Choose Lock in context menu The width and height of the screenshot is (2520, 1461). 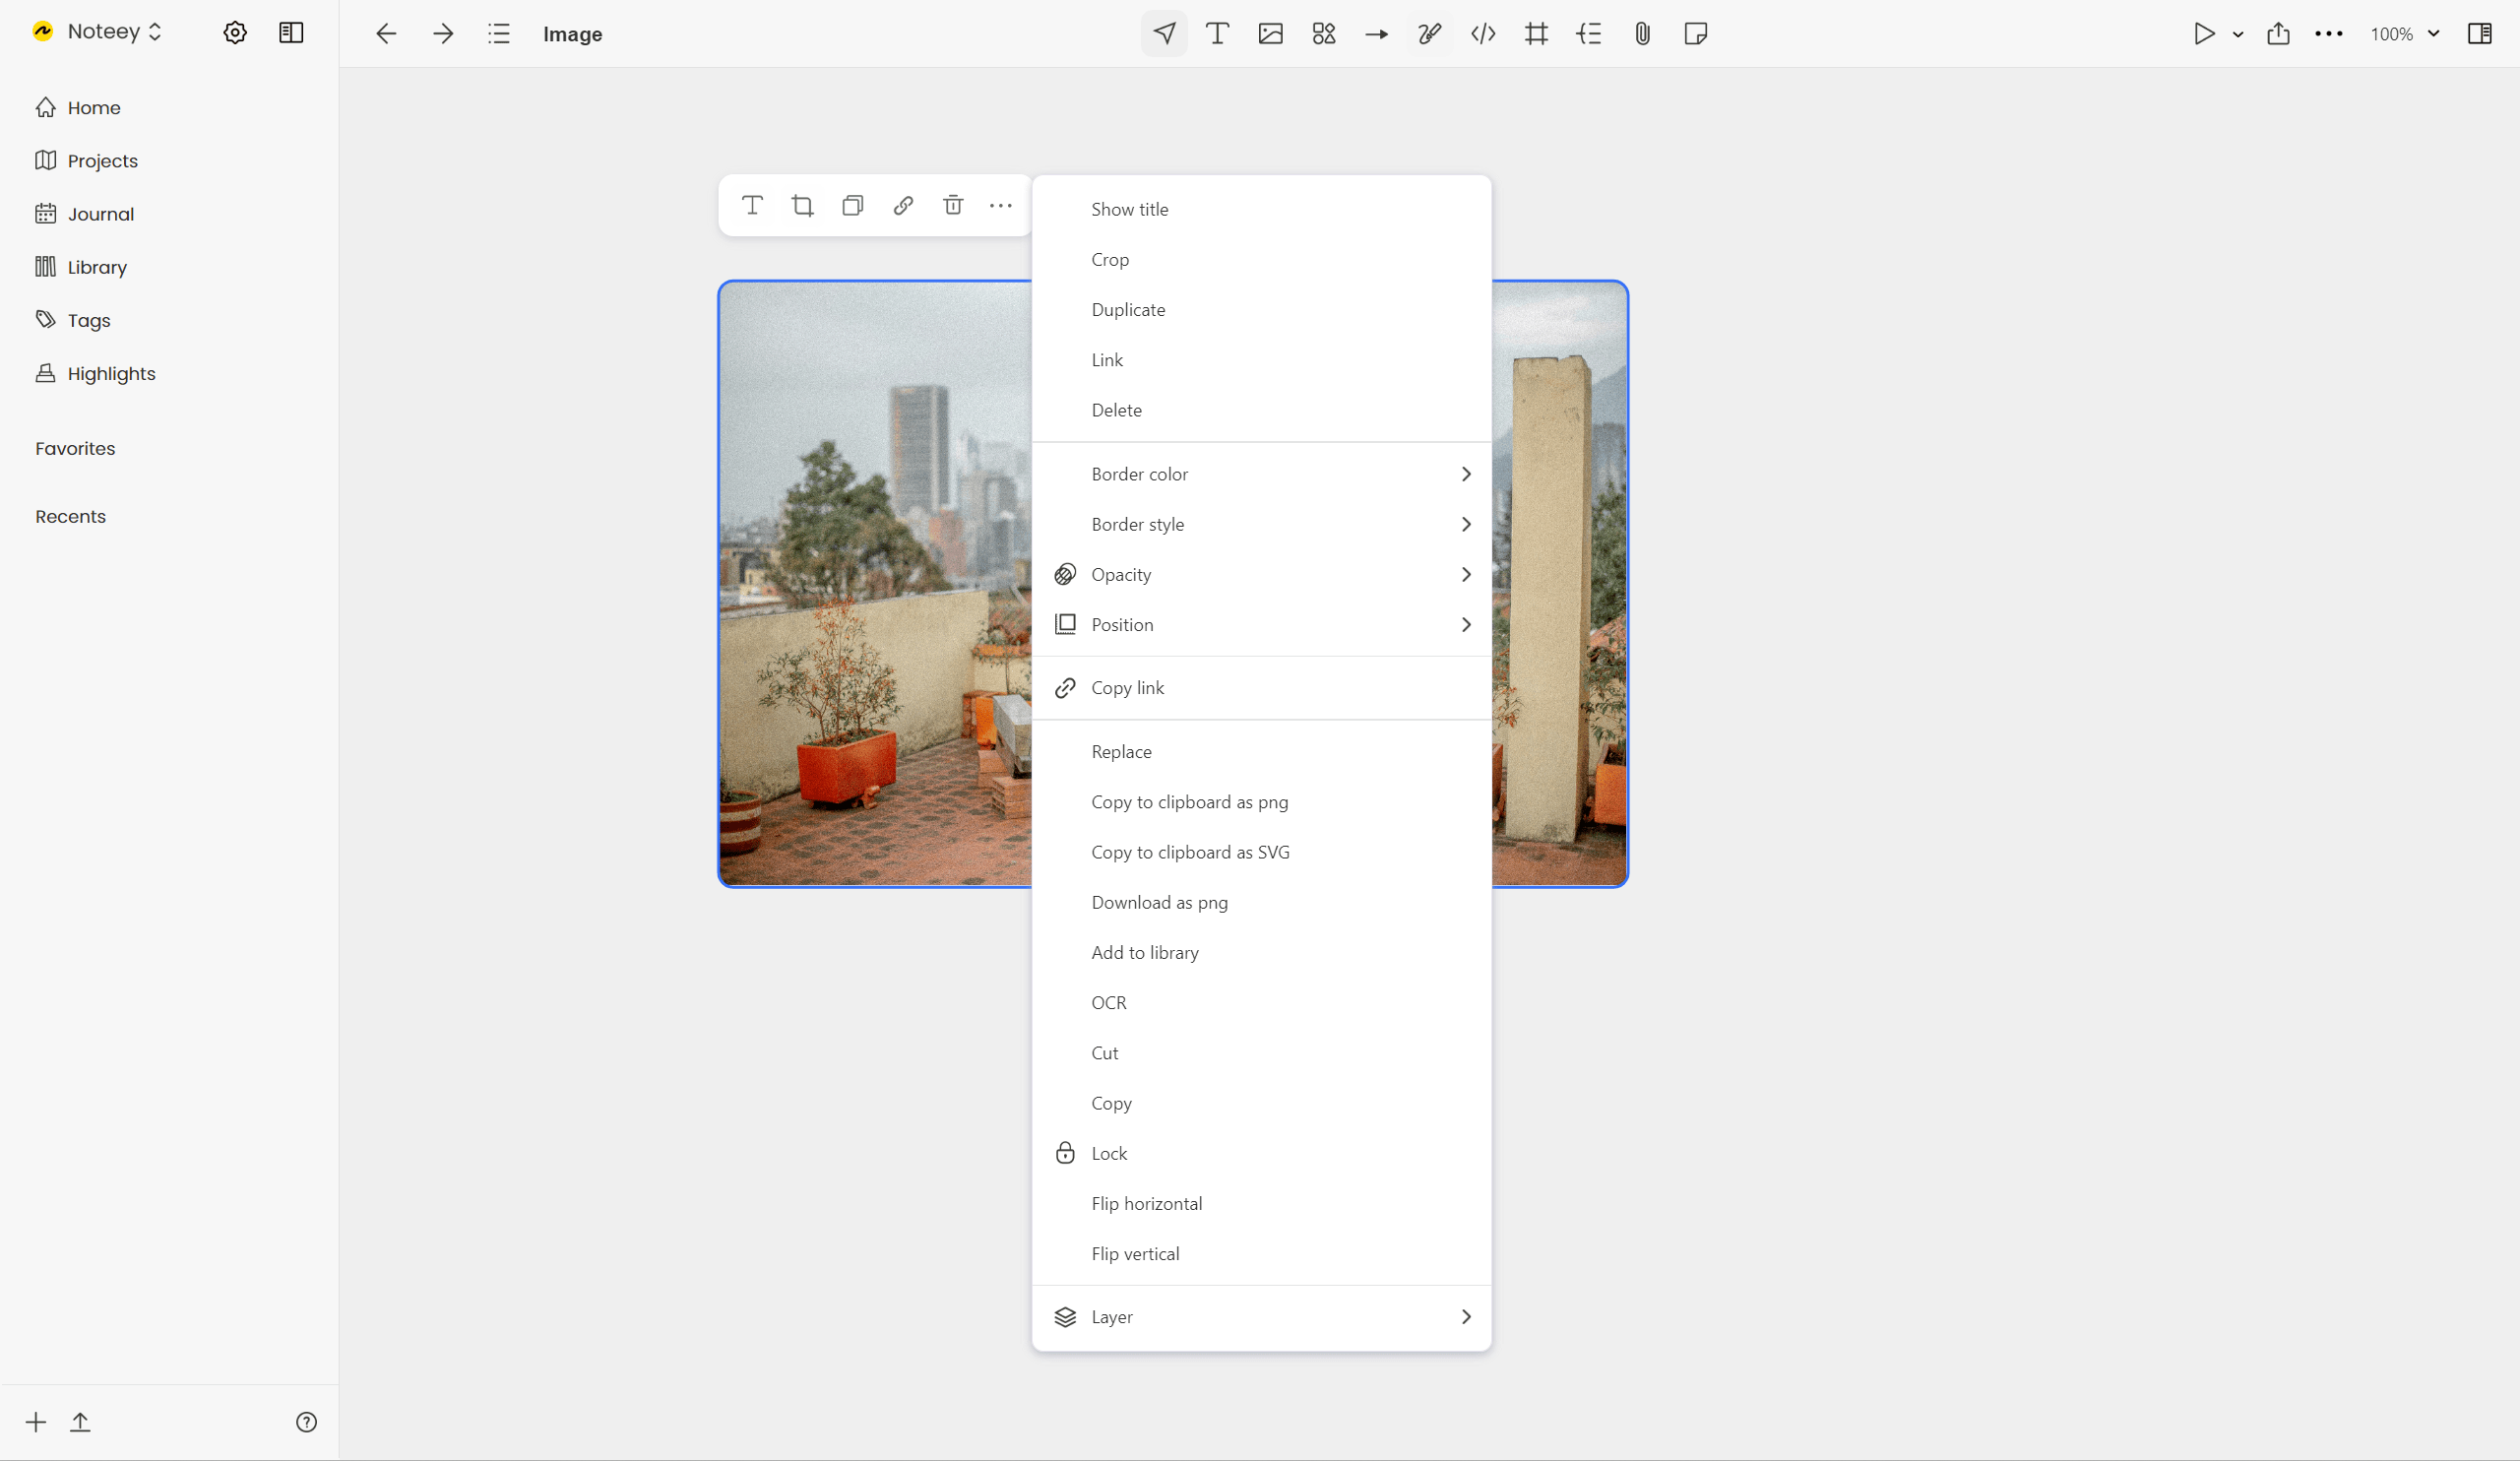click(x=1261, y=1153)
